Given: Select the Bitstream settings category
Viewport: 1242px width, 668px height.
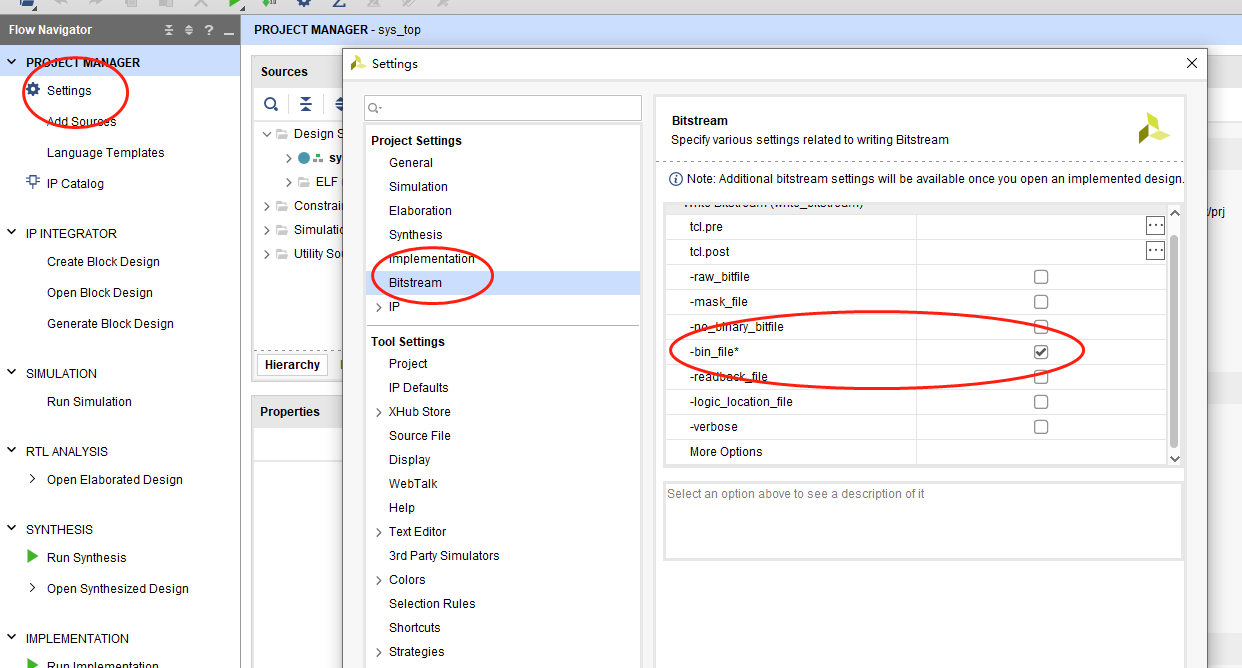Looking at the screenshot, I should [415, 283].
